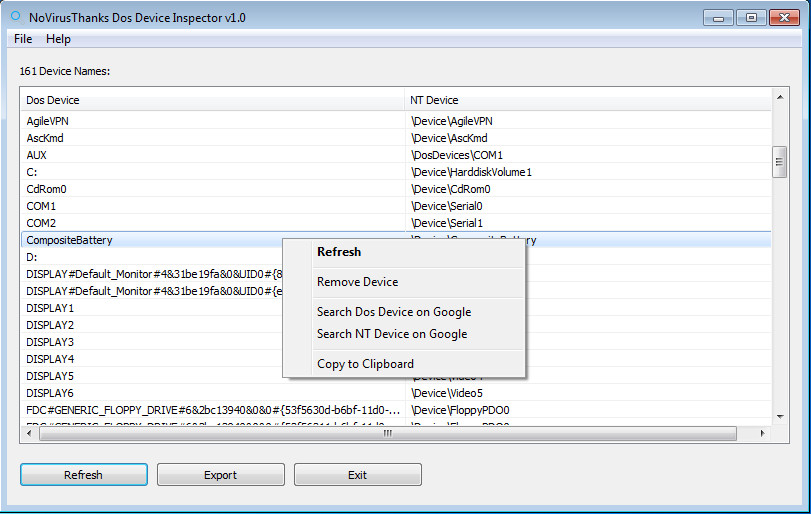
Task: Select the COM1 row
Action: [396, 206]
